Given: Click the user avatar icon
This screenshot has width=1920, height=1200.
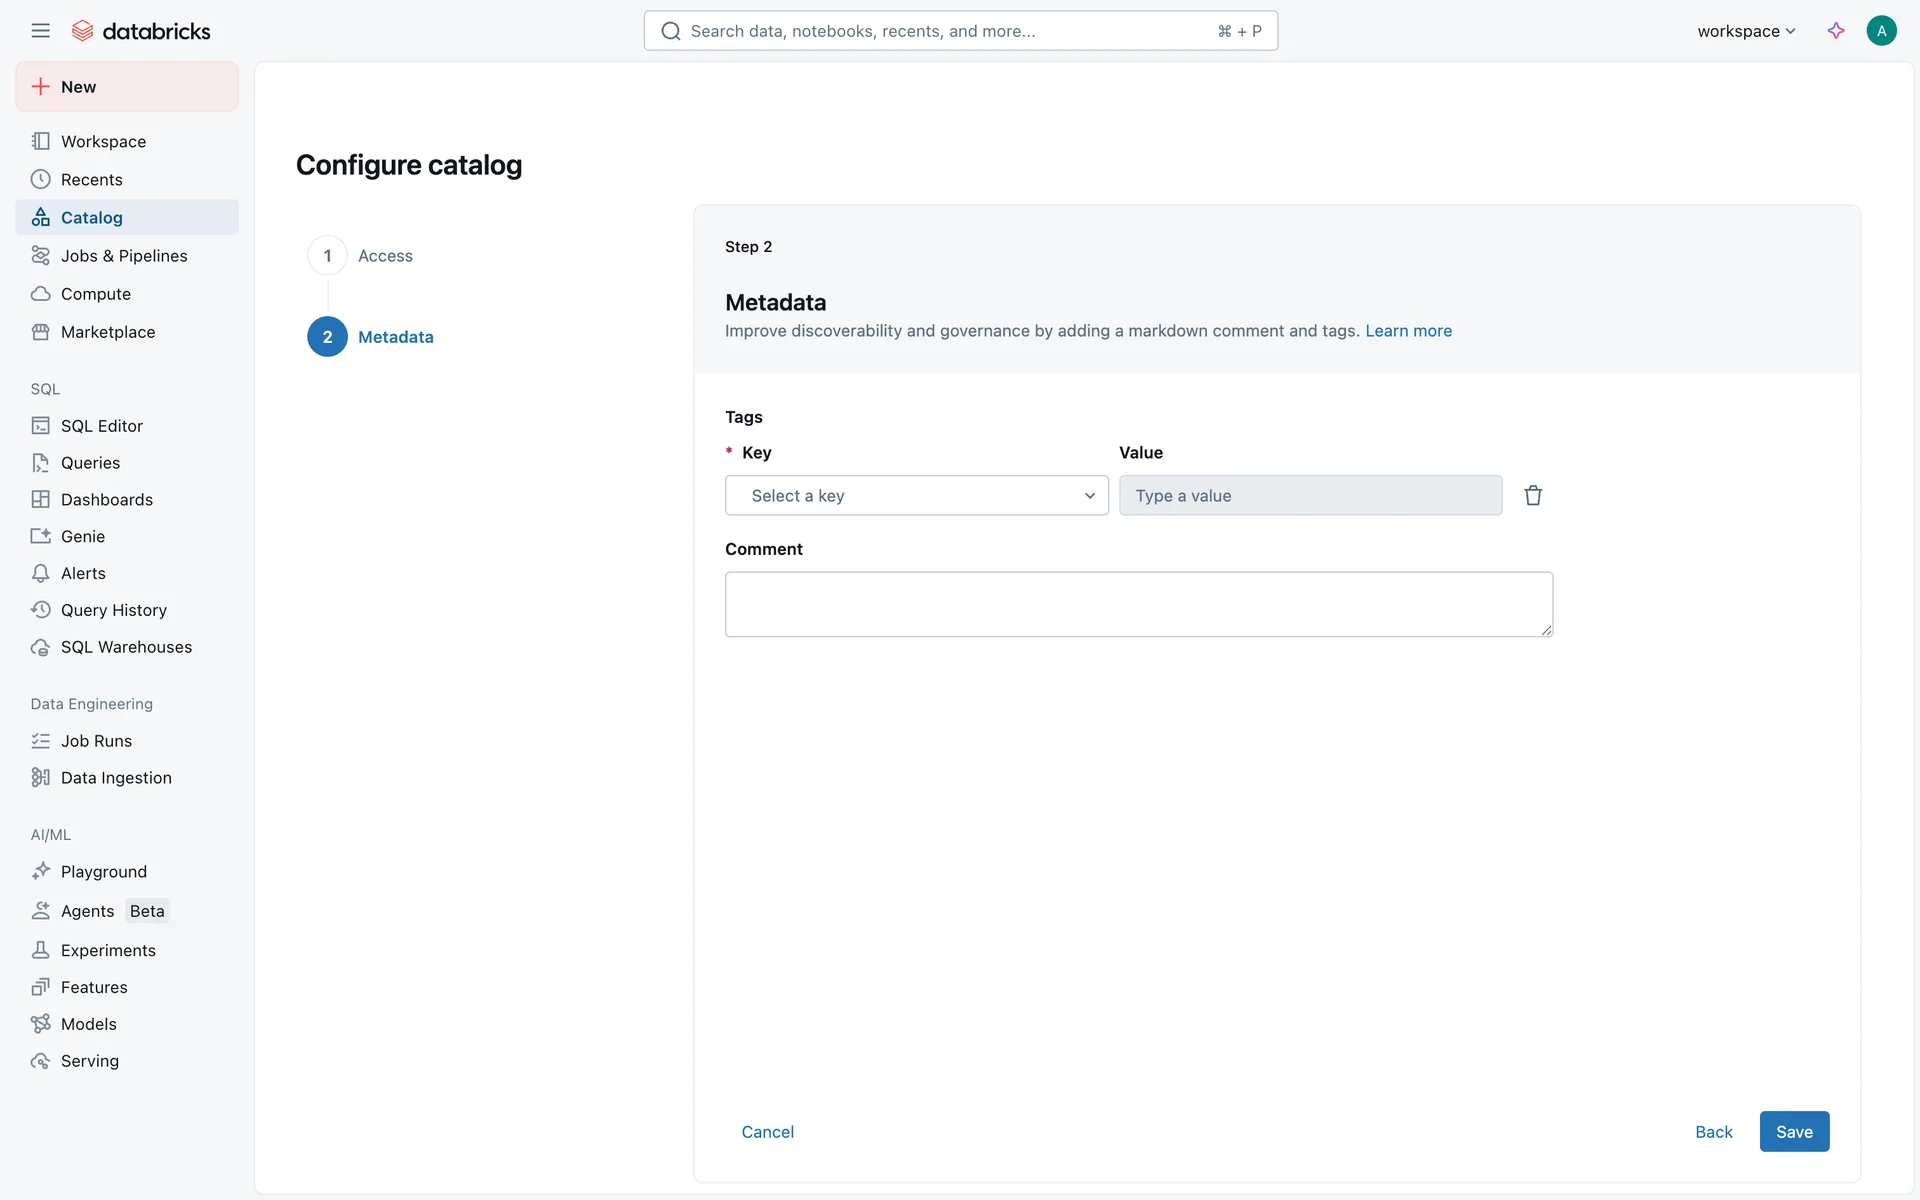Looking at the screenshot, I should click(x=1881, y=31).
